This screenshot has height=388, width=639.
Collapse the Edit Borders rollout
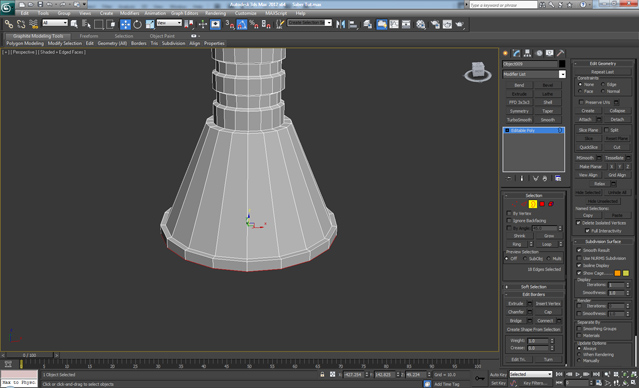[533, 295]
